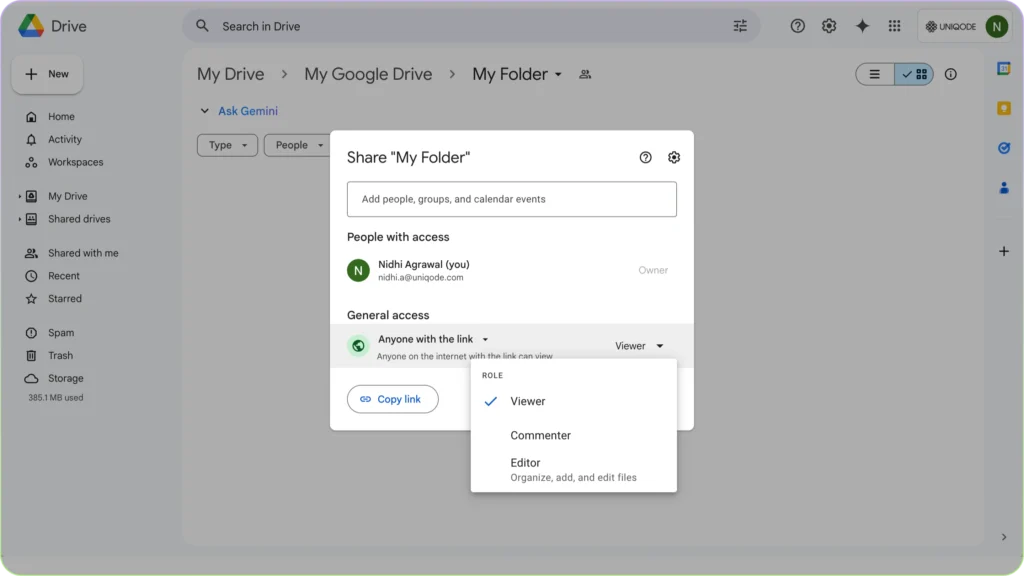
Task: Open Google Calendar from the side panel
Action: tap(1004, 66)
